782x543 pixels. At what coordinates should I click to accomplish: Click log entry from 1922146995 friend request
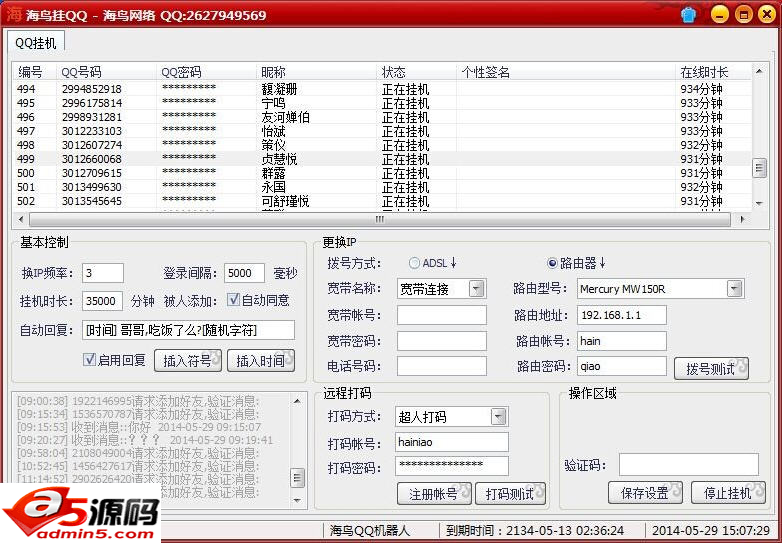tap(138, 401)
